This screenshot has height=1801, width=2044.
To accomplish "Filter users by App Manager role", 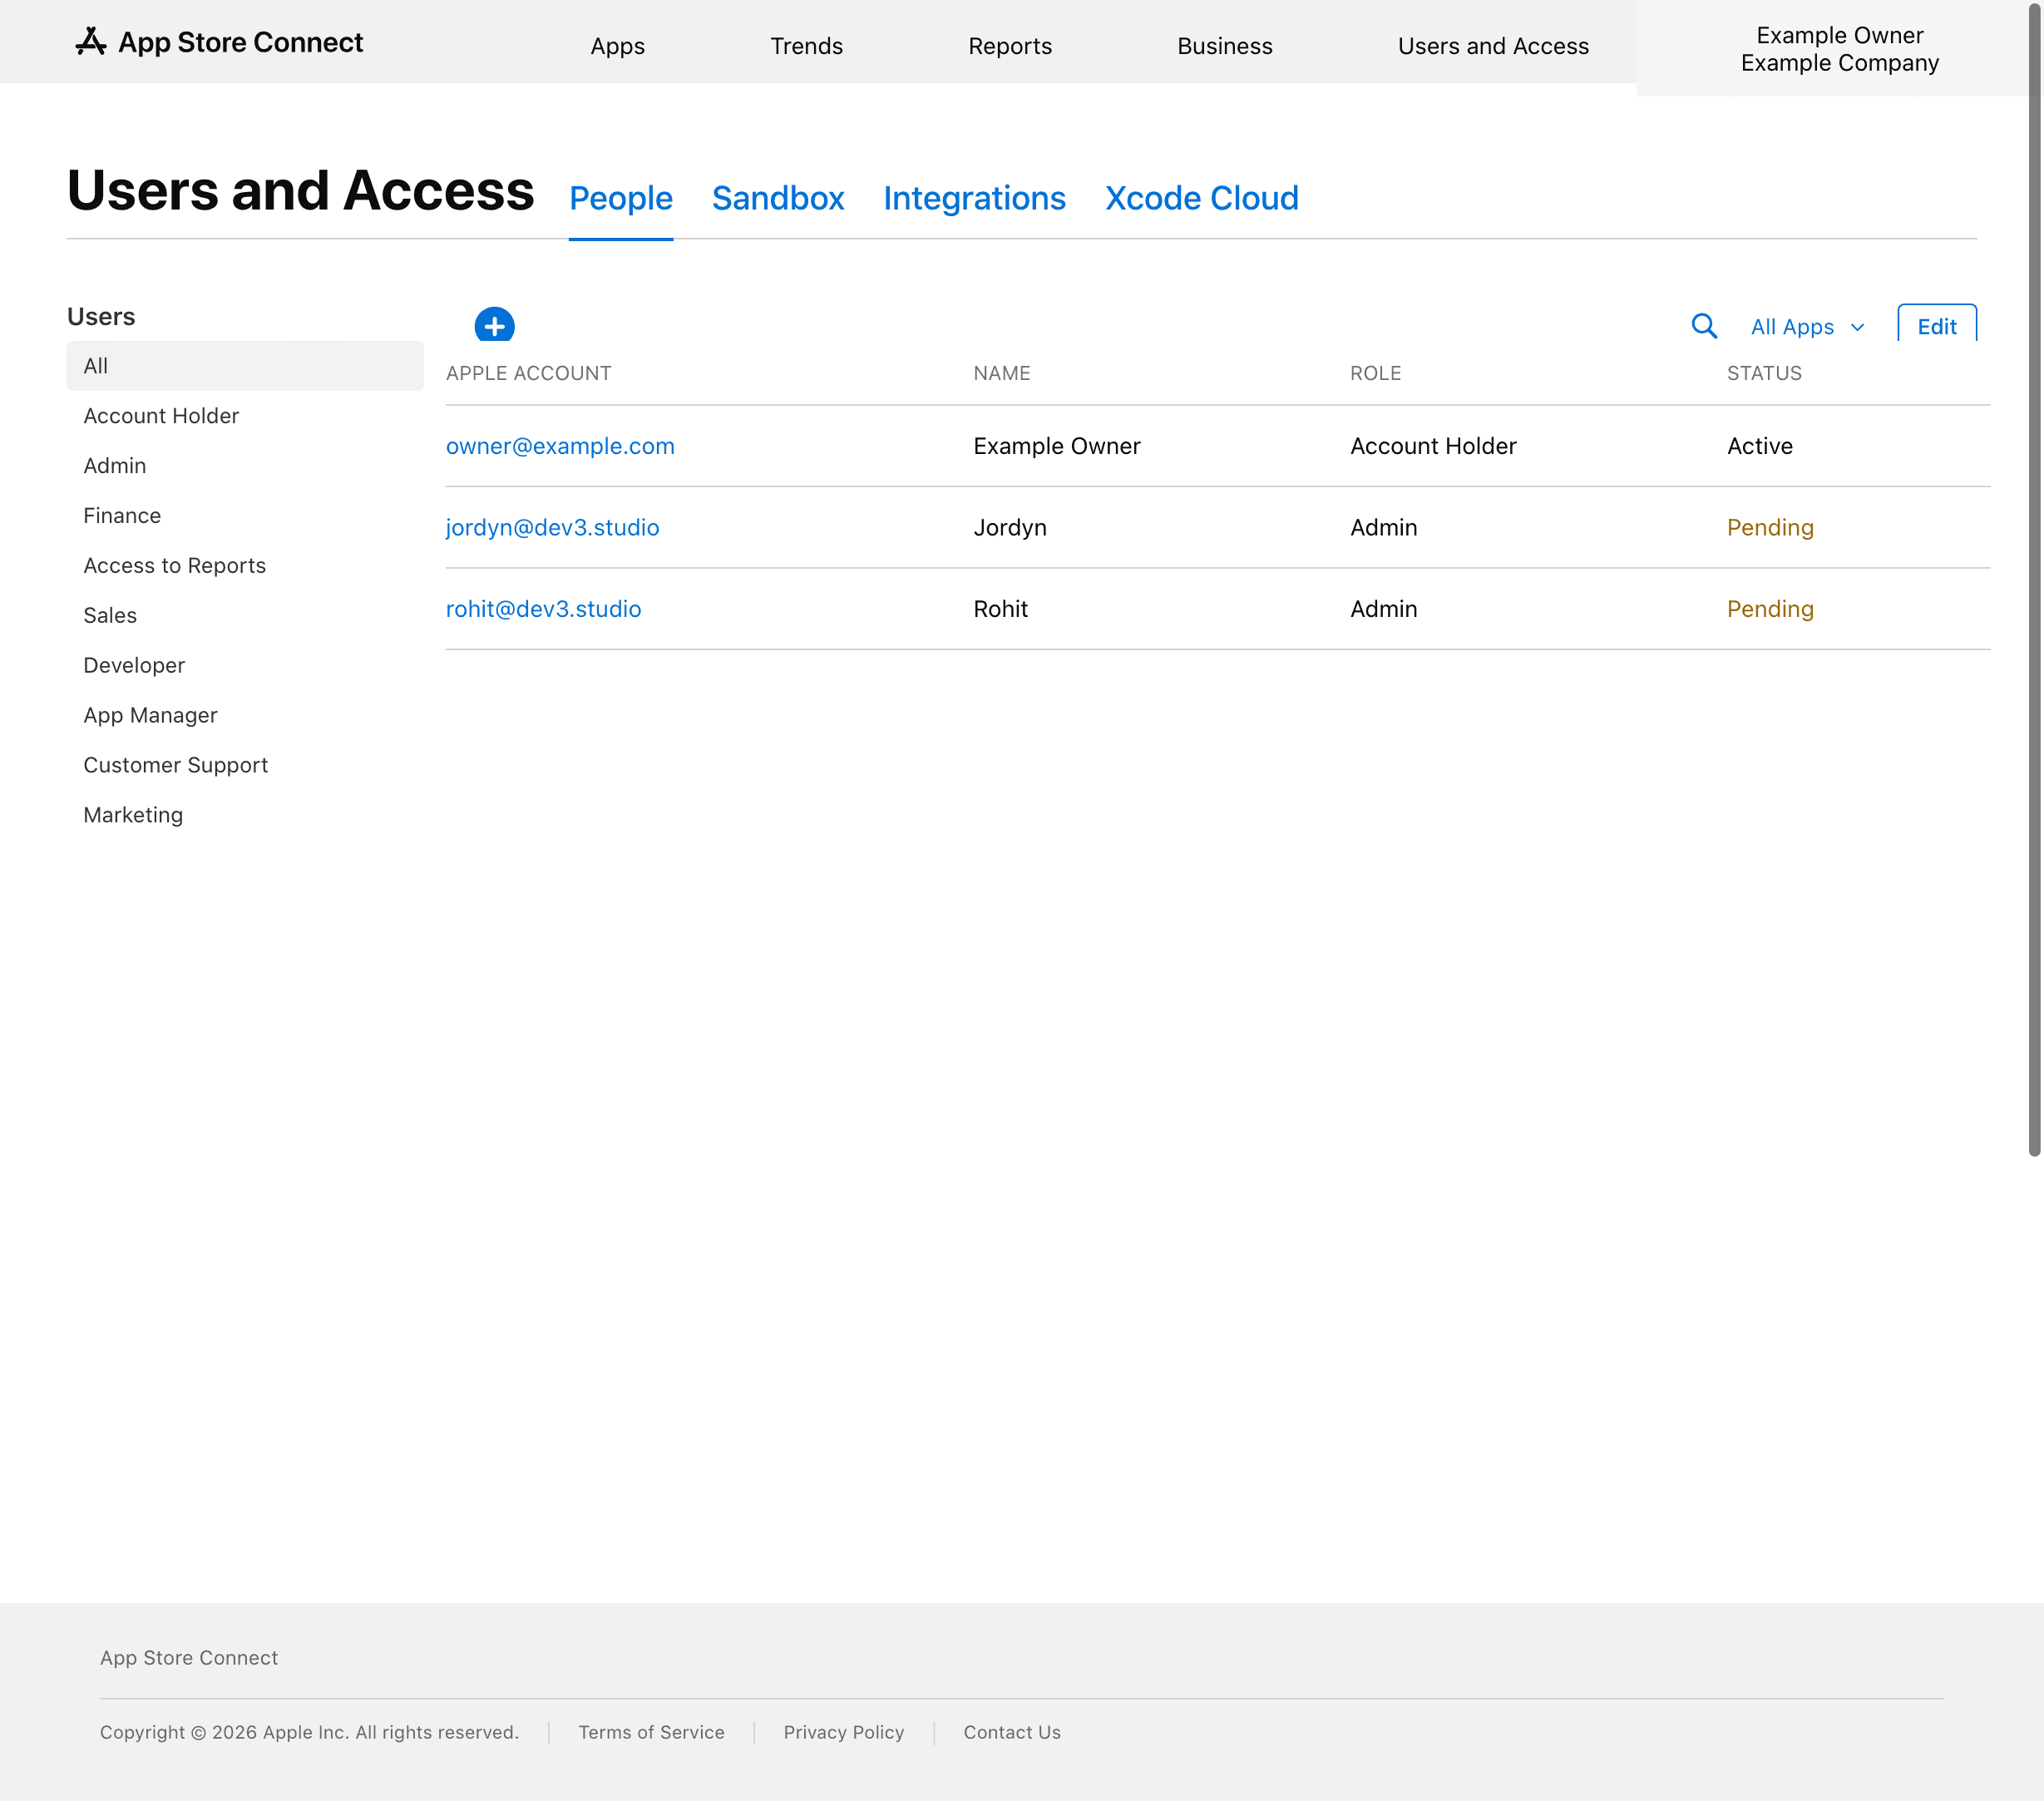I will pyautogui.click(x=150, y=716).
